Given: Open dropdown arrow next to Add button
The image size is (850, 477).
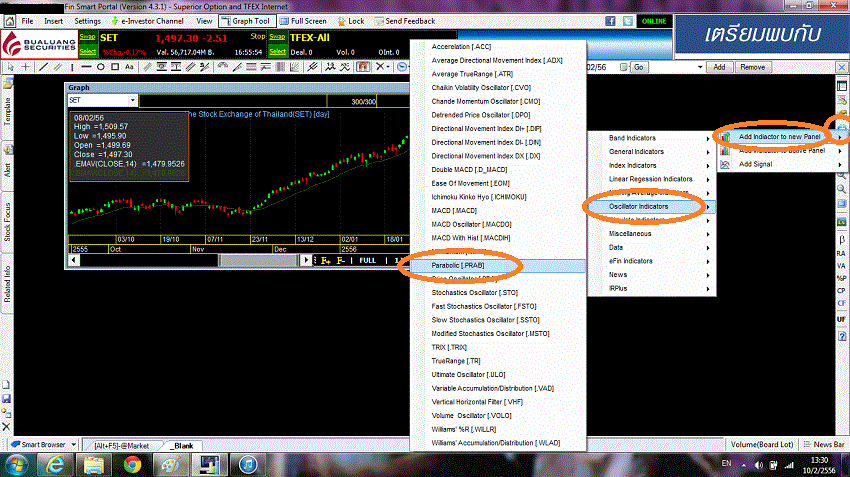Looking at the screenshot, I should coord(700,67).
